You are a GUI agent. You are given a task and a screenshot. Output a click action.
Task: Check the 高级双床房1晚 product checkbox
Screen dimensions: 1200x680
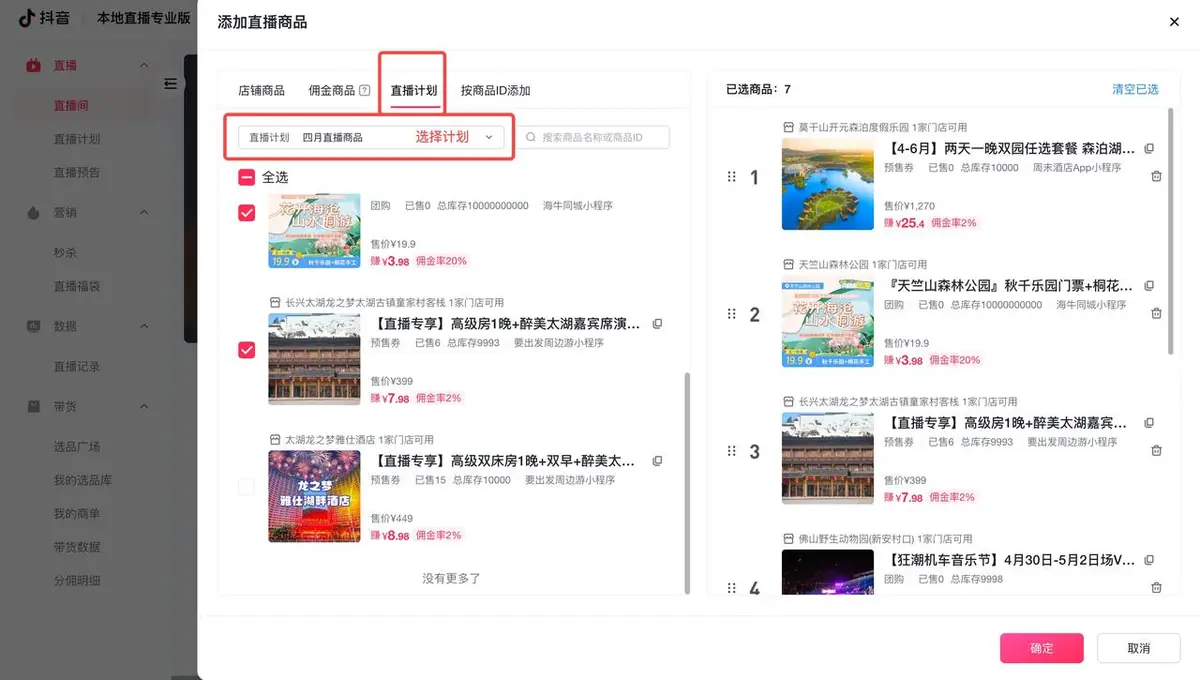pyautogui.click(x=246, y=487)
